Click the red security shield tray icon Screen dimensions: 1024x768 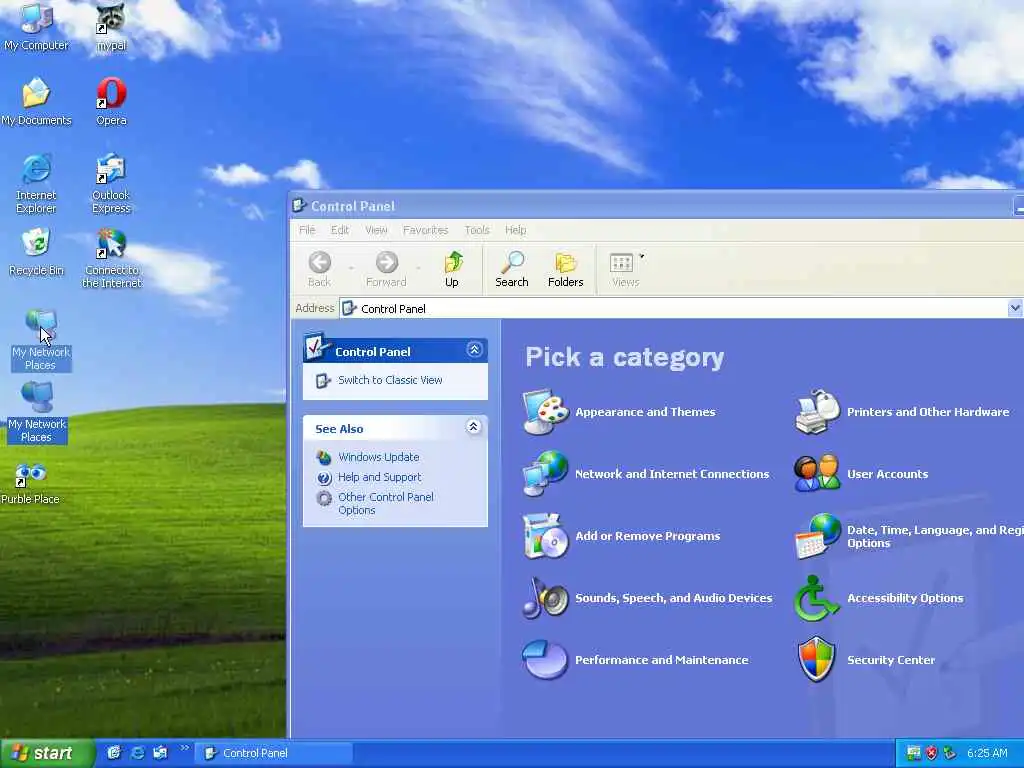coord(932,753)
